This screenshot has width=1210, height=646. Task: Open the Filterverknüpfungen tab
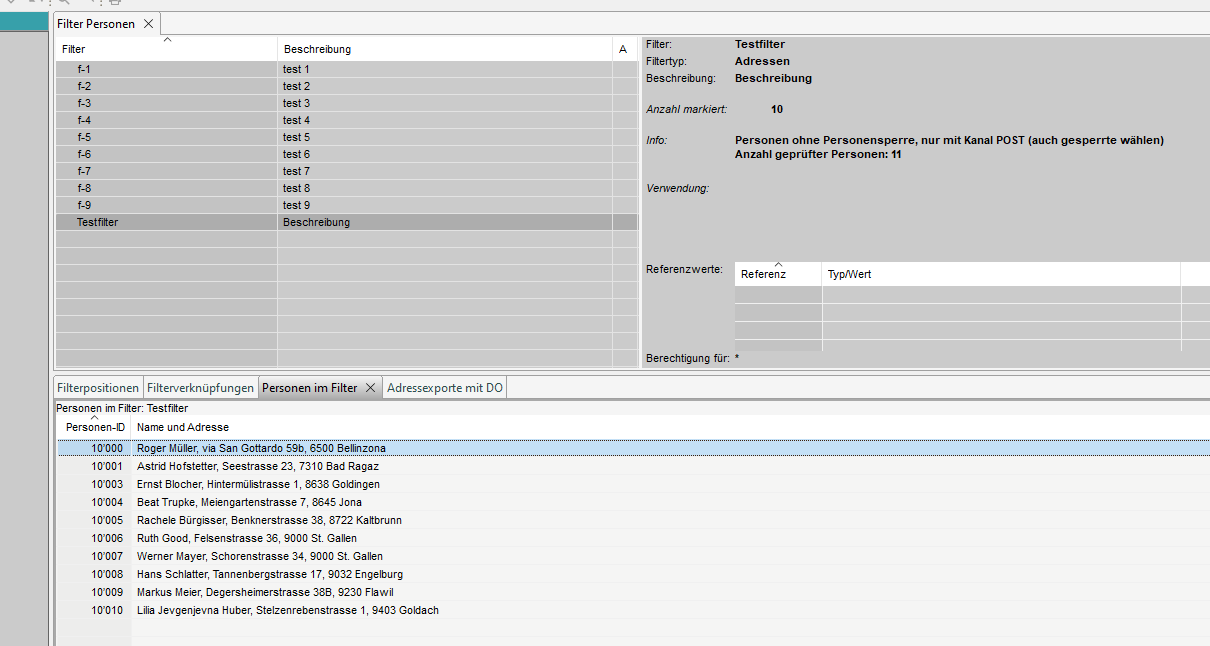200,388
